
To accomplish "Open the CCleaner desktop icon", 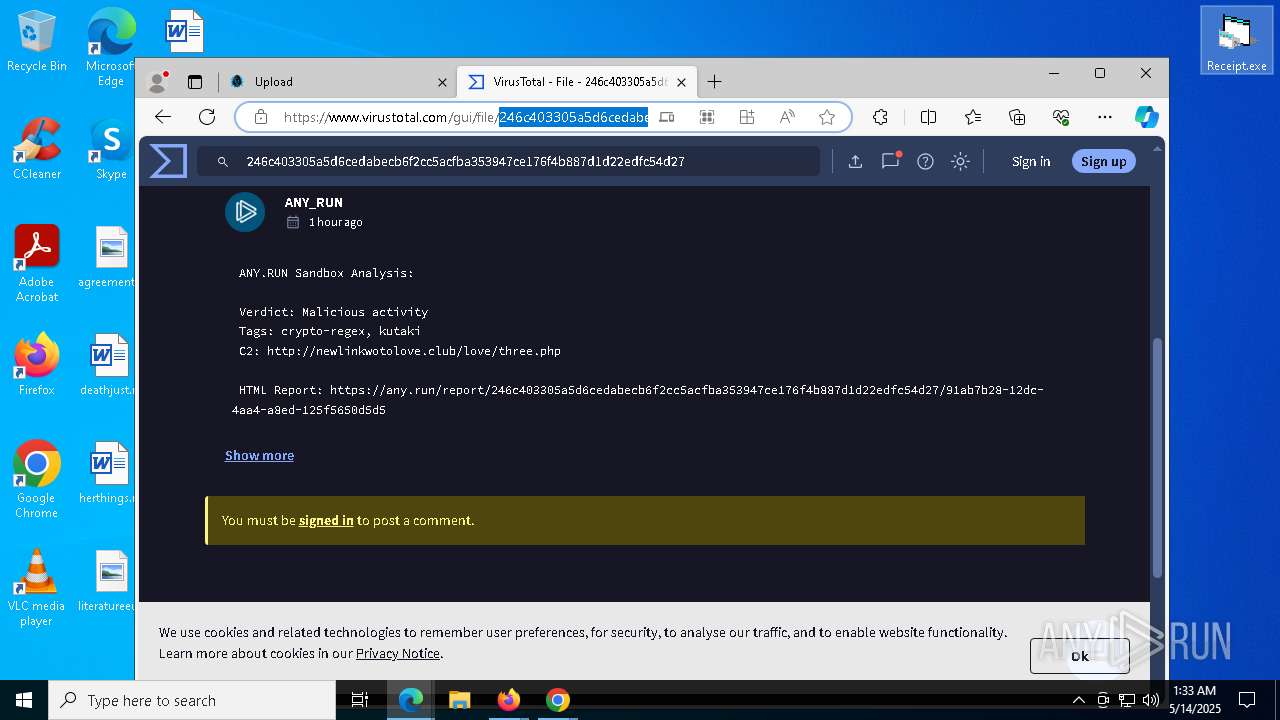I will coord(36,149).
